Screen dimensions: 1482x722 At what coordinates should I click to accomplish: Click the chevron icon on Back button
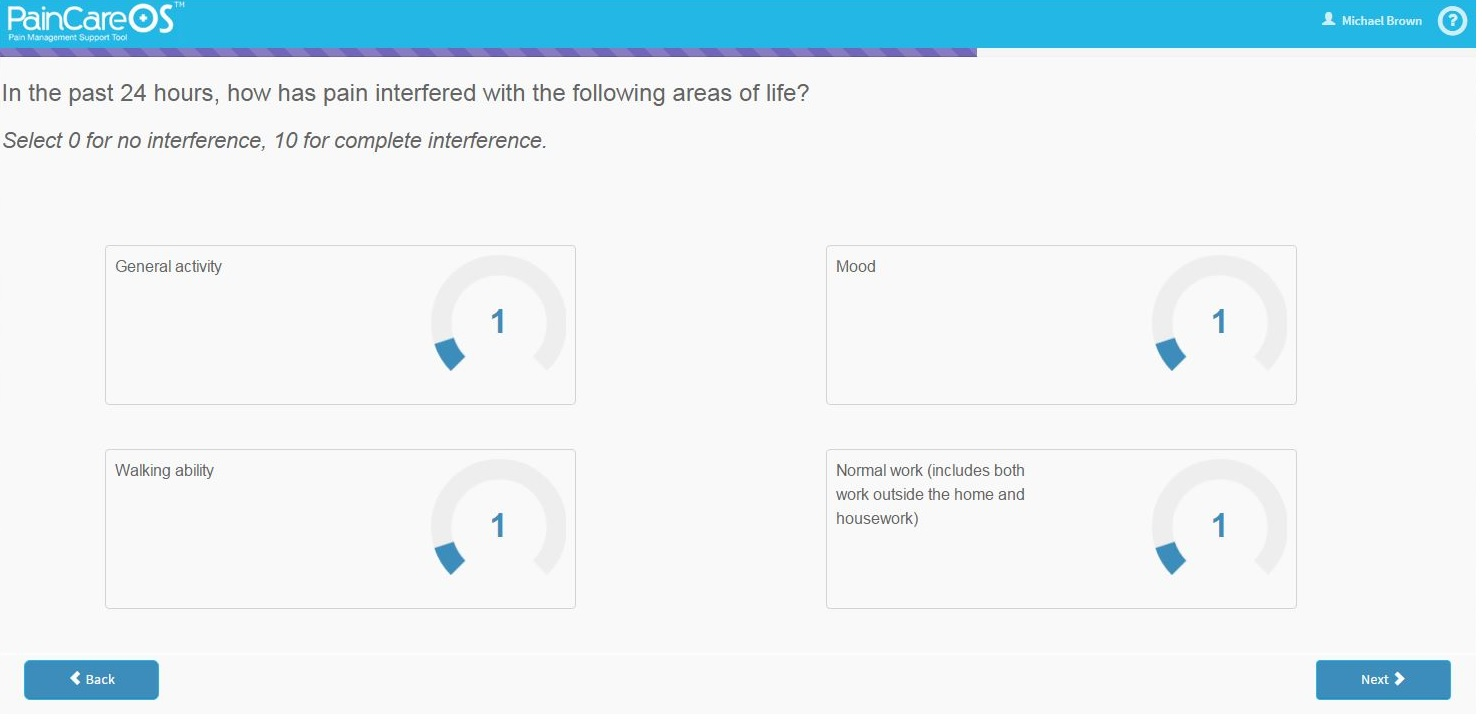[x=76, y=681]
